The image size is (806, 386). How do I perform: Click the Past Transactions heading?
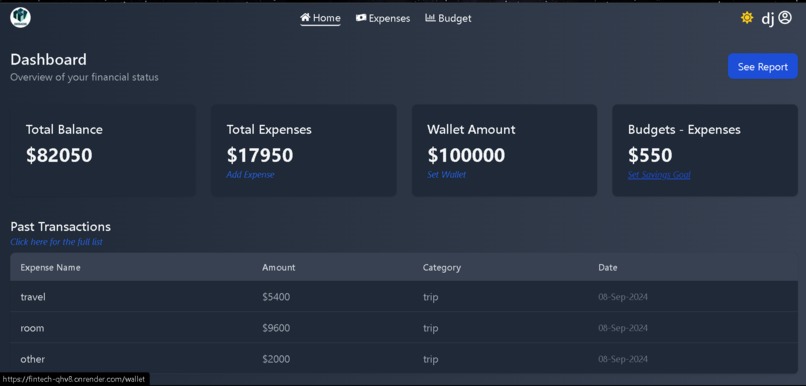pyautogui.click(x=60, y=227)
